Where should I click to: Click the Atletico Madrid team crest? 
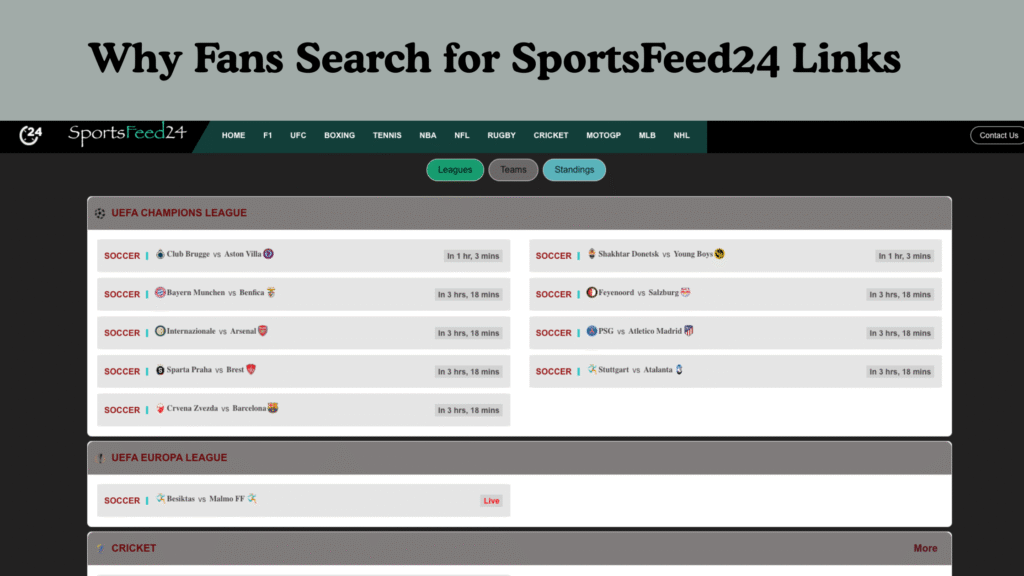coord(689,331)
